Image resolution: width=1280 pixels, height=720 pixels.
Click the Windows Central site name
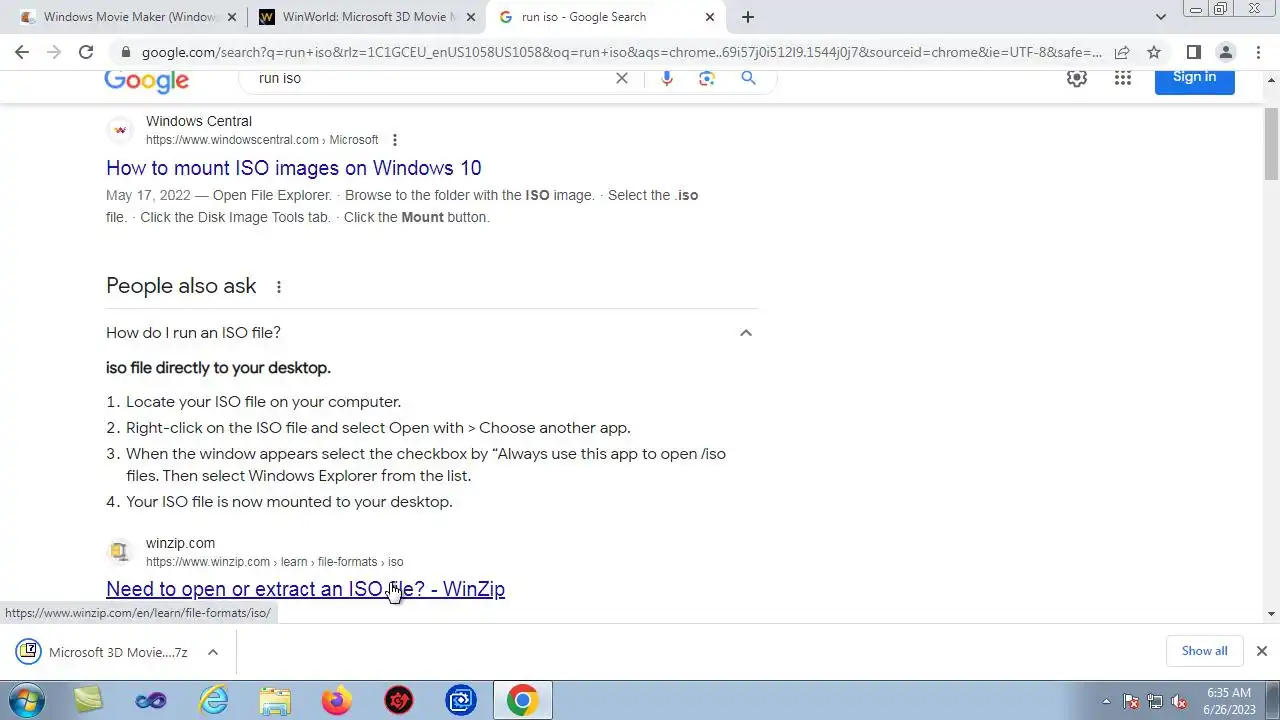tap(199, 121)
